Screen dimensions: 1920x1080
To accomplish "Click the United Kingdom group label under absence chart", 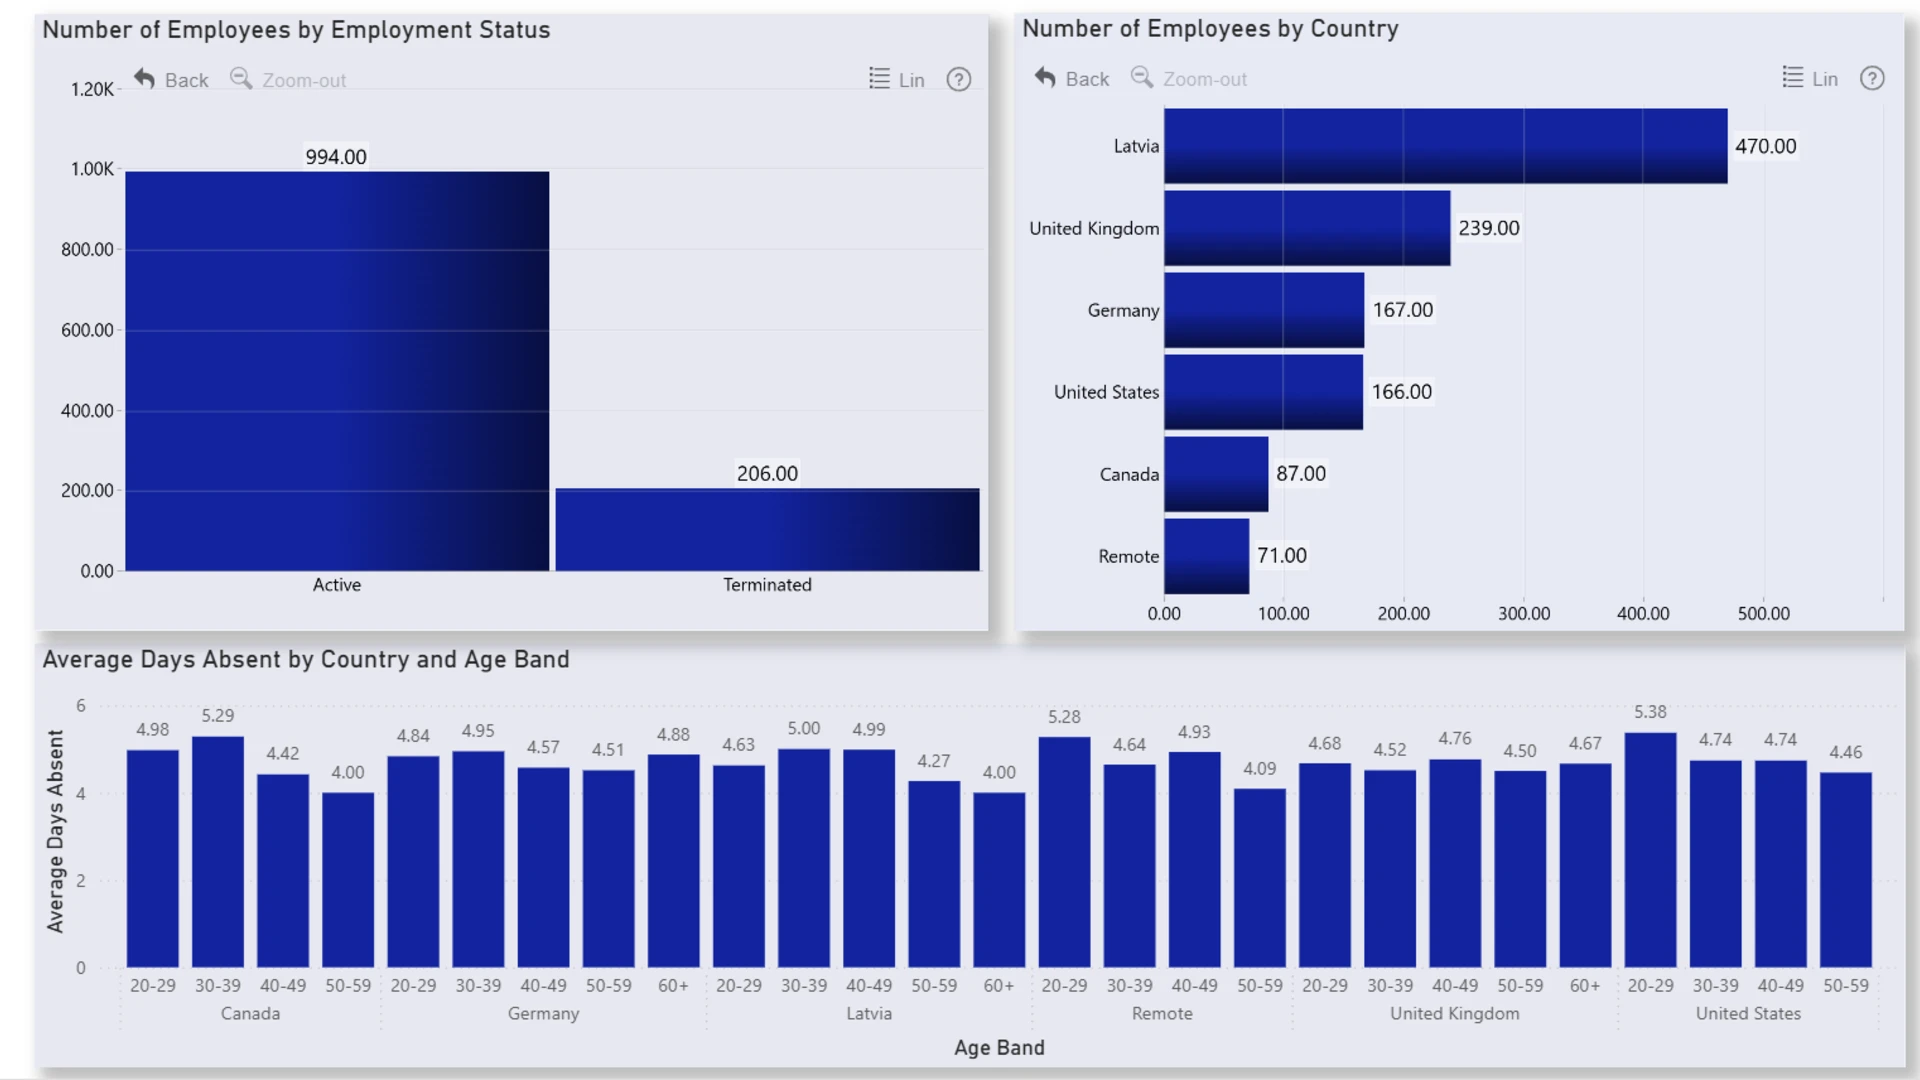I will tap(1455, 1014).
